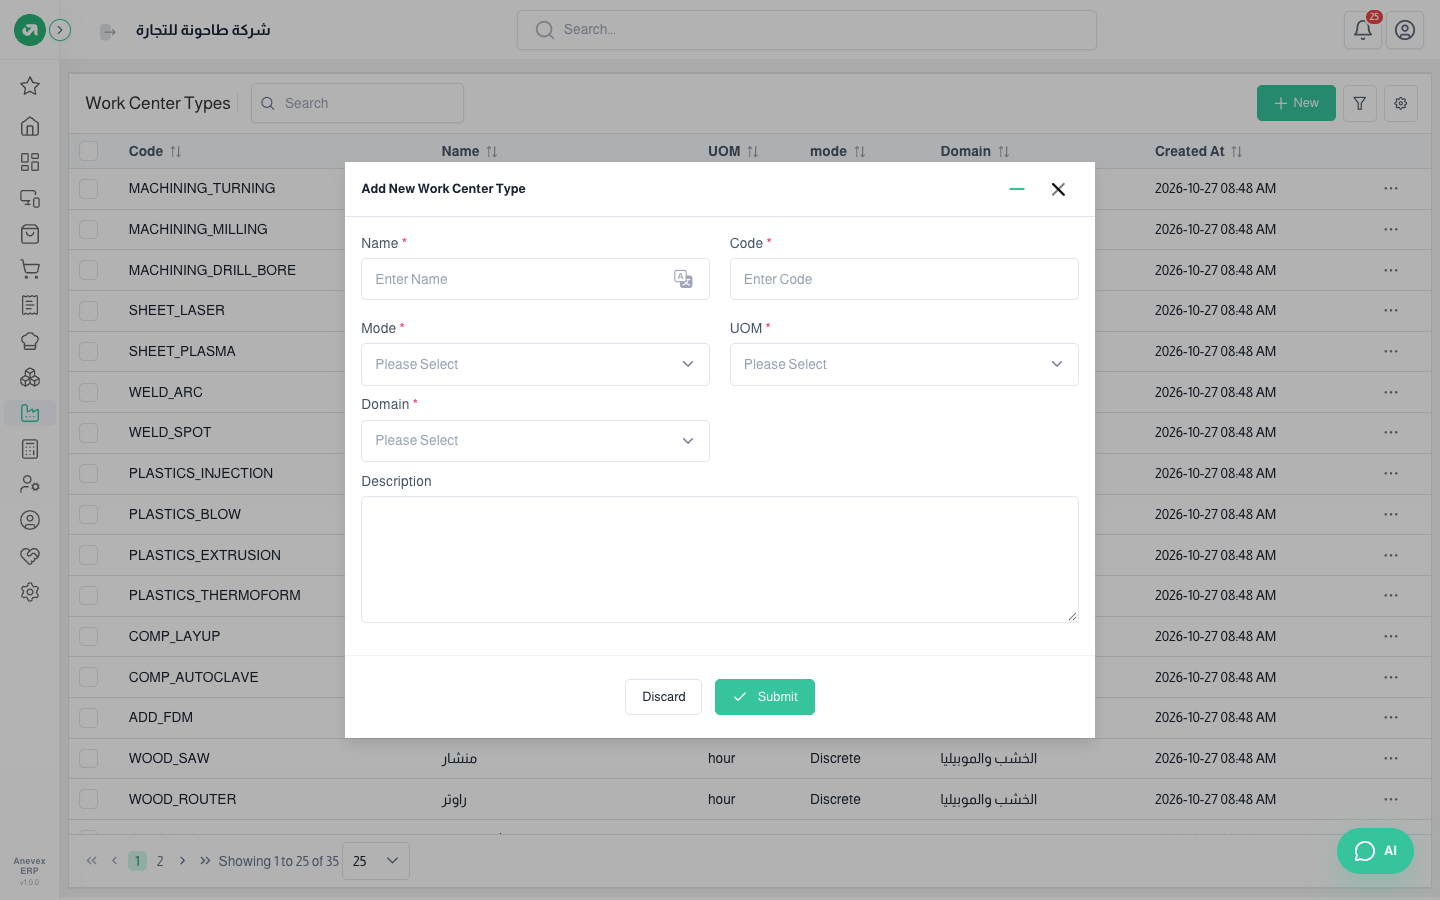The width and height of the screenshot is (1440, 900).
Task: Open the dashboard grid icon in sidebar
Action: pyautogui.click(x=30, y=162)
